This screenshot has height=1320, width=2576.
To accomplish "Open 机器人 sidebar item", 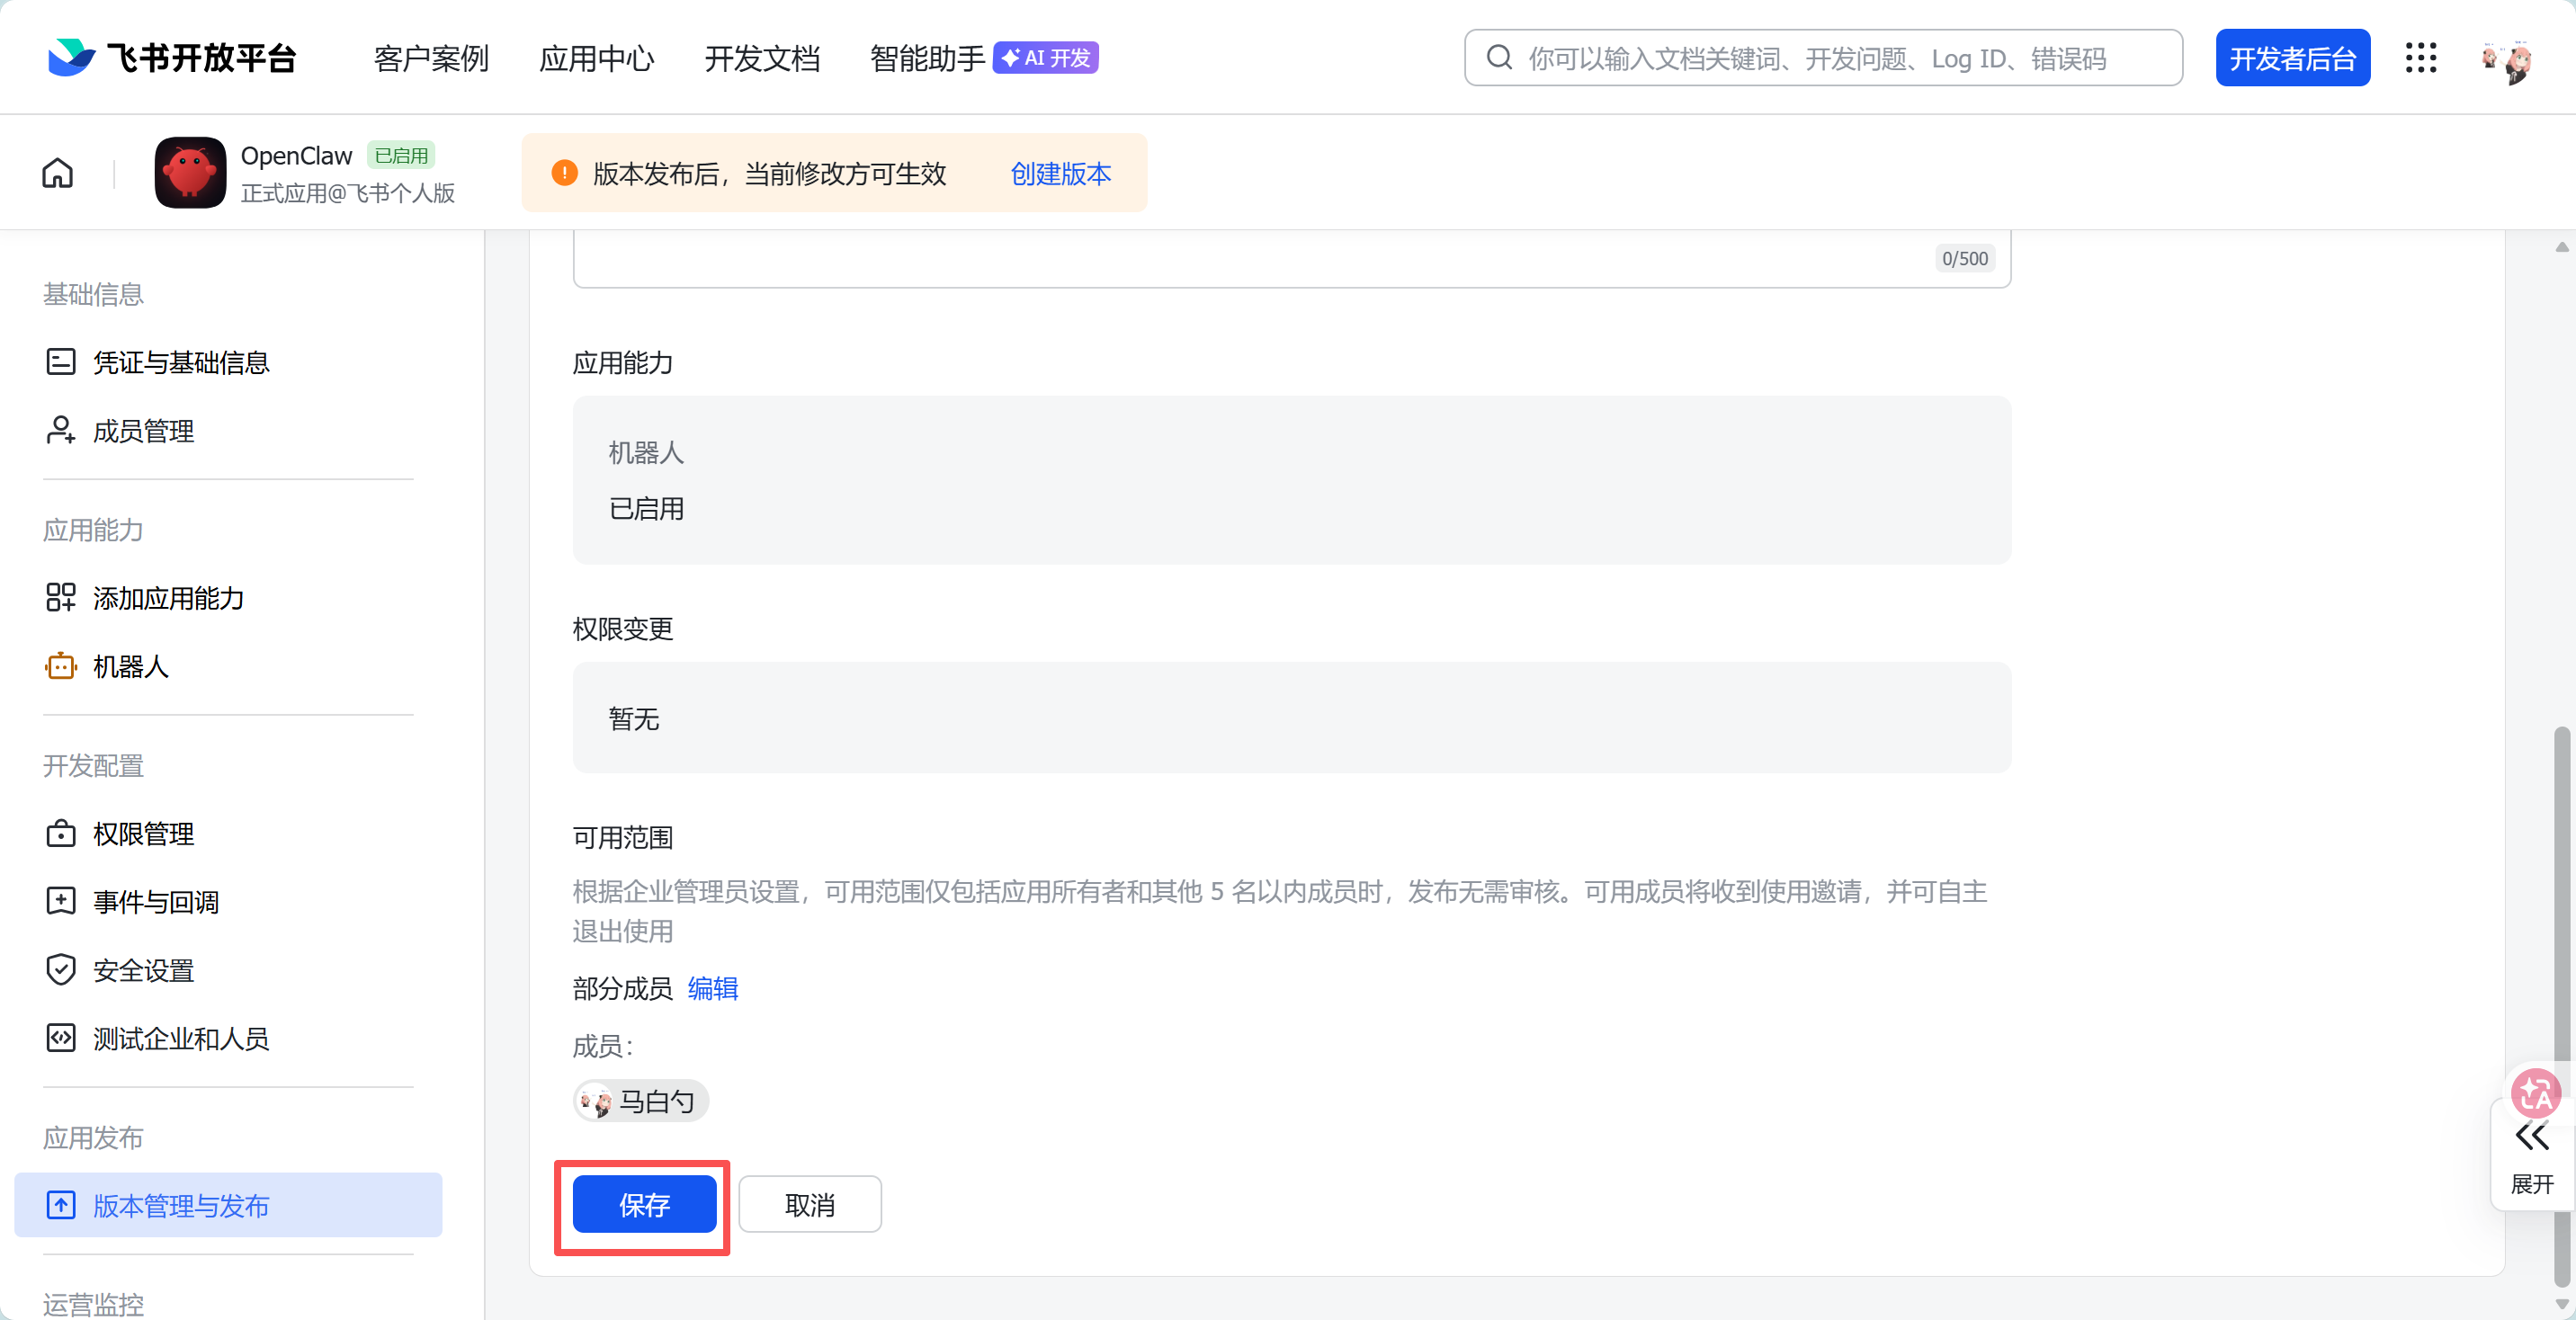I will [130, 666].
